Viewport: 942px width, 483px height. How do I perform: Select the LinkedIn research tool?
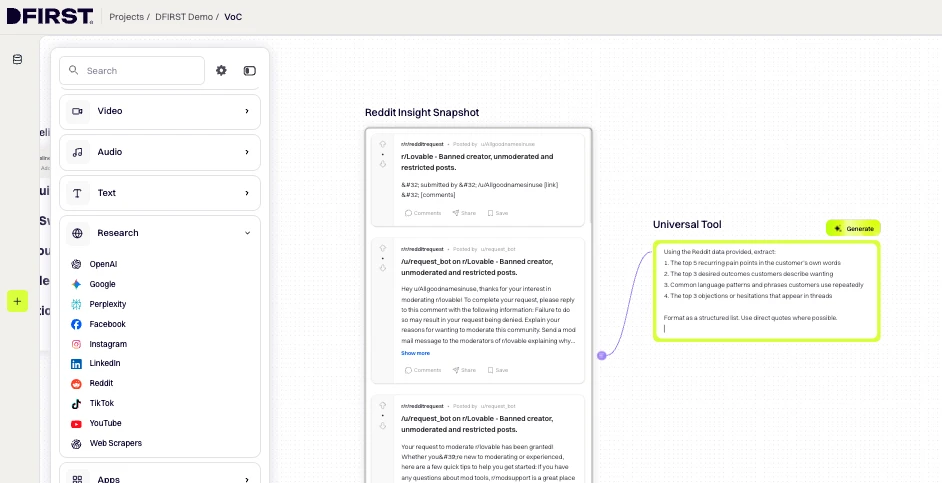pos(96,363)
